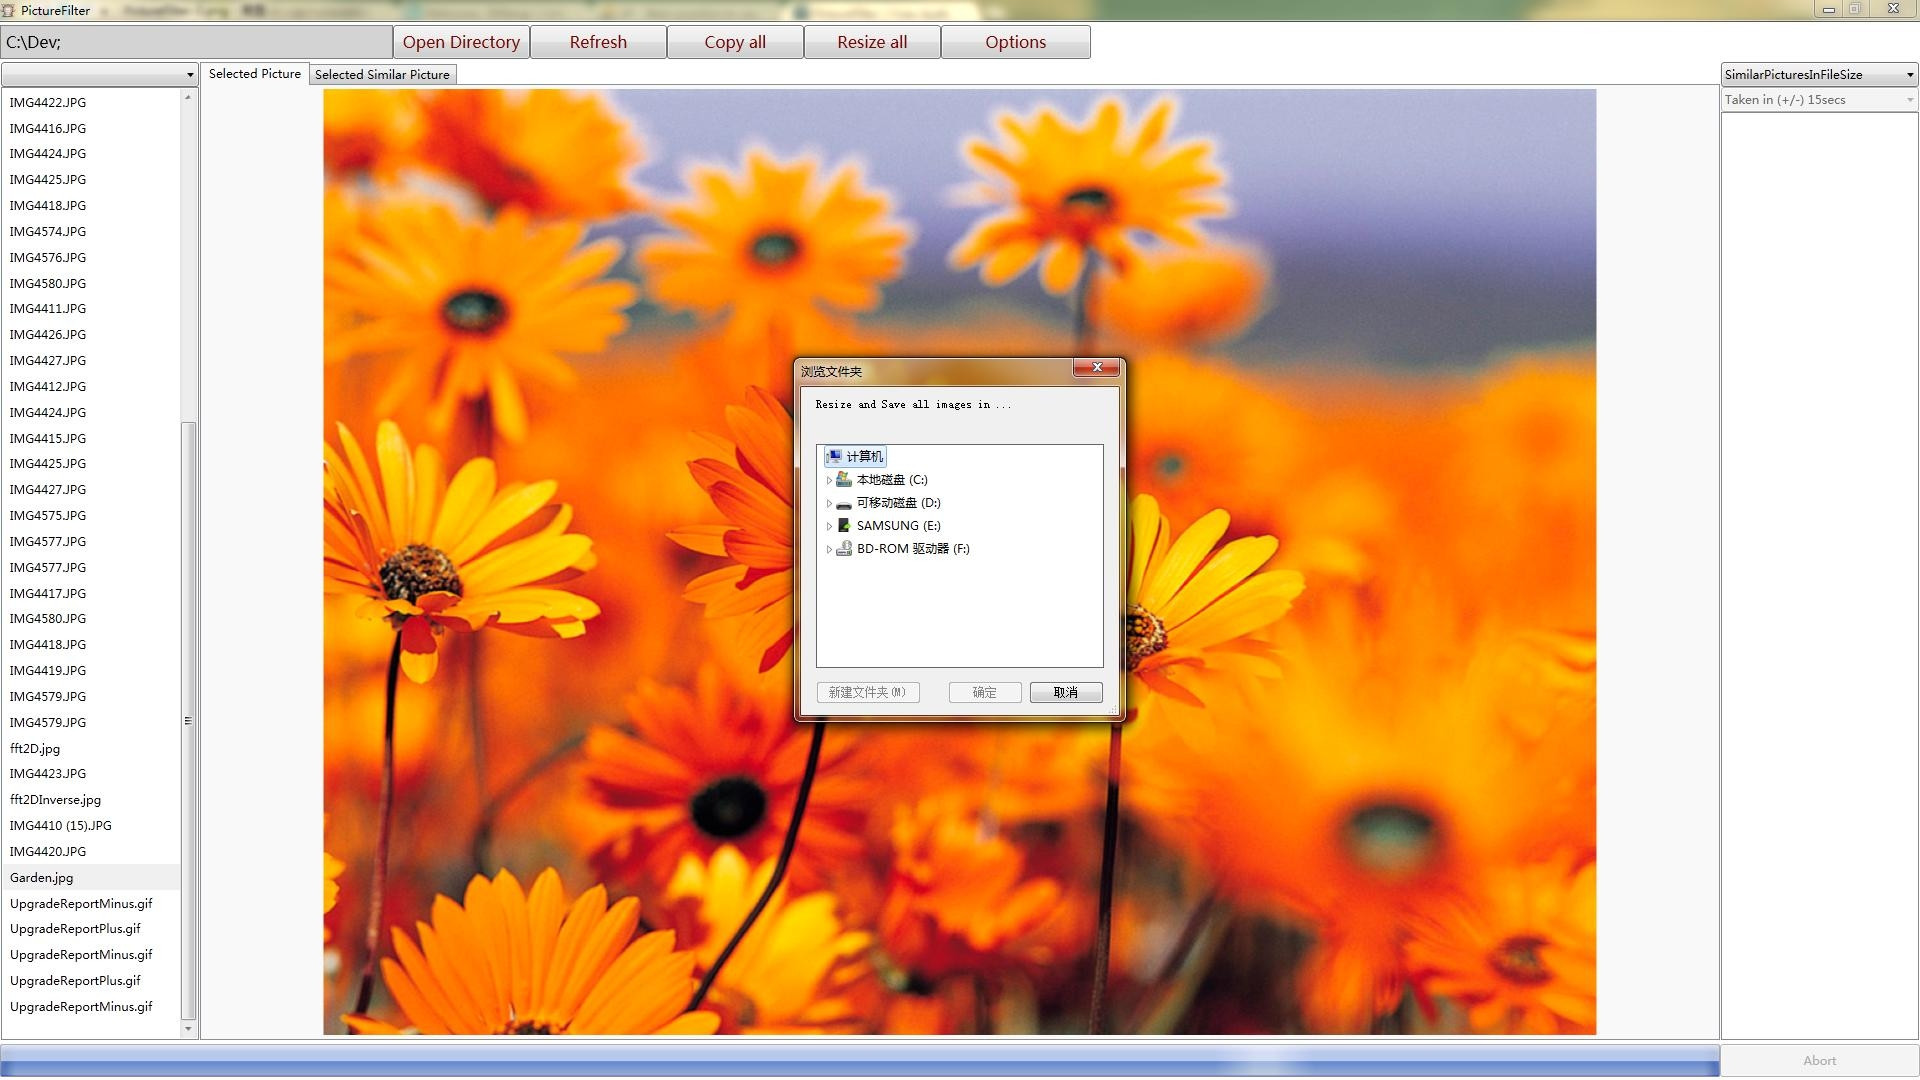Expand the SAMSUNG (E:) tree node

[x=829, y=527]
